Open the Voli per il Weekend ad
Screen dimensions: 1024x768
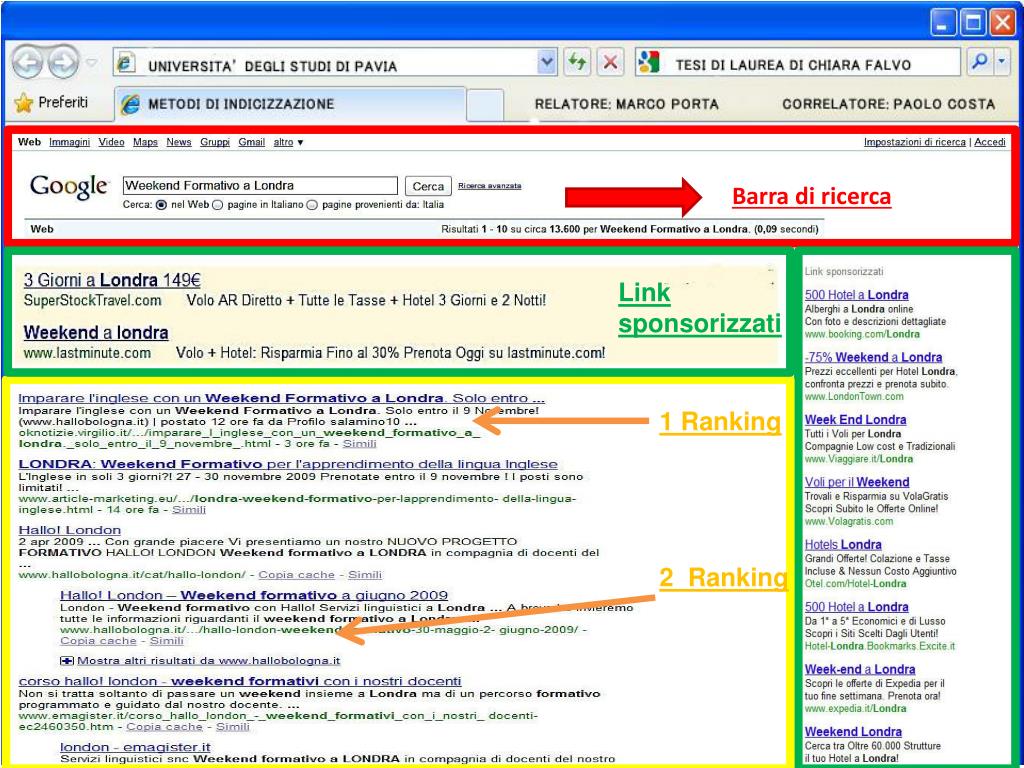(x=857, y=482)
